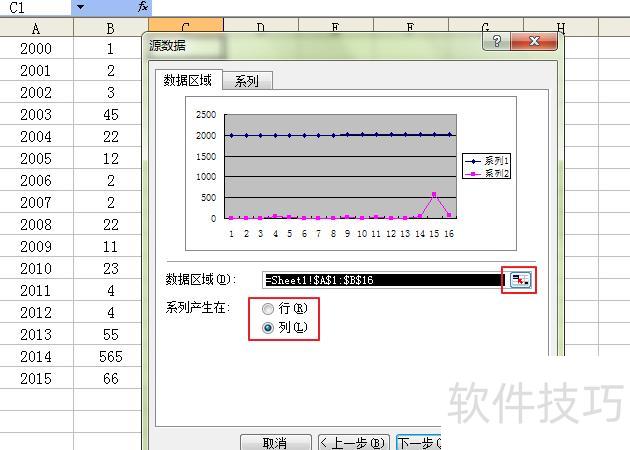
Task: Click cell containing 2003
Action: (36, 115)
